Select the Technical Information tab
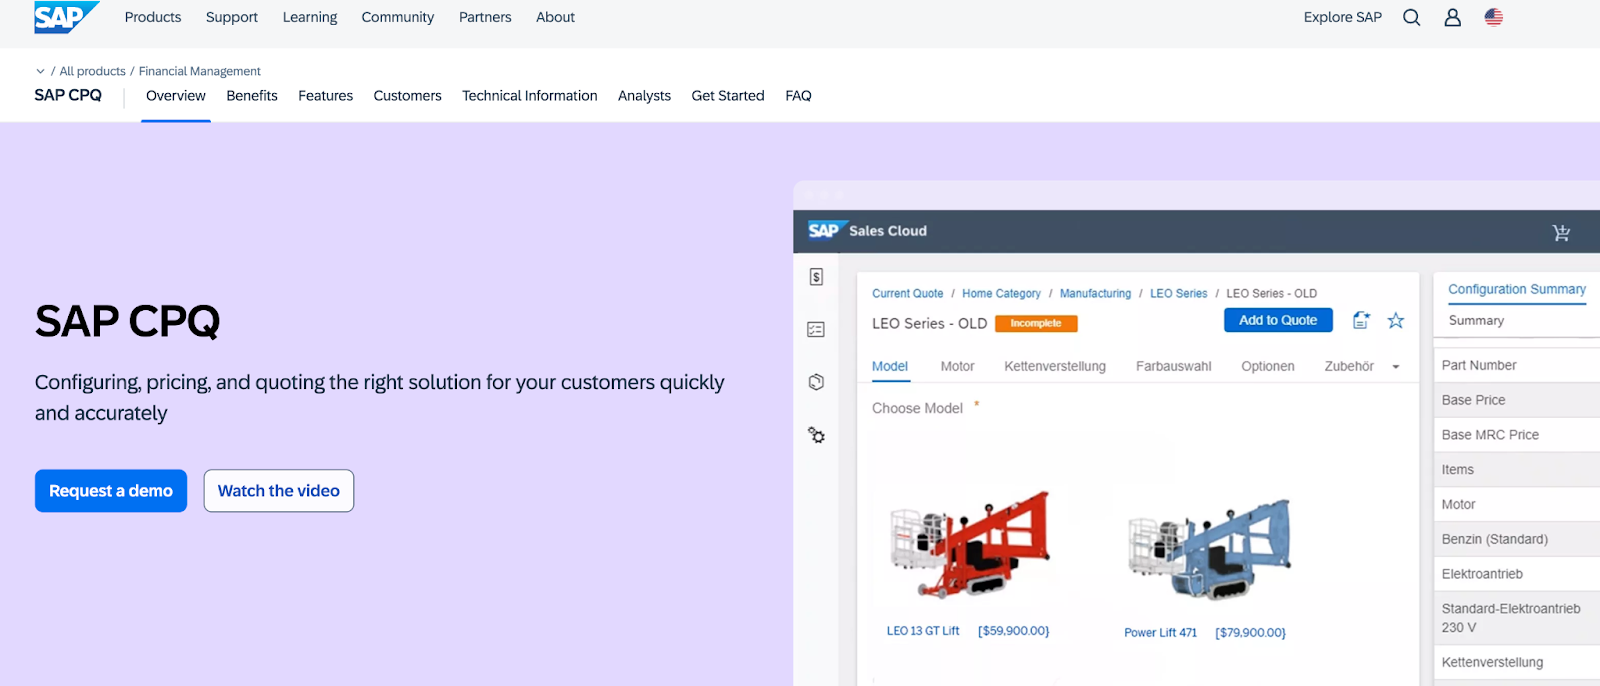The image size is (1600, 686). 529,96
